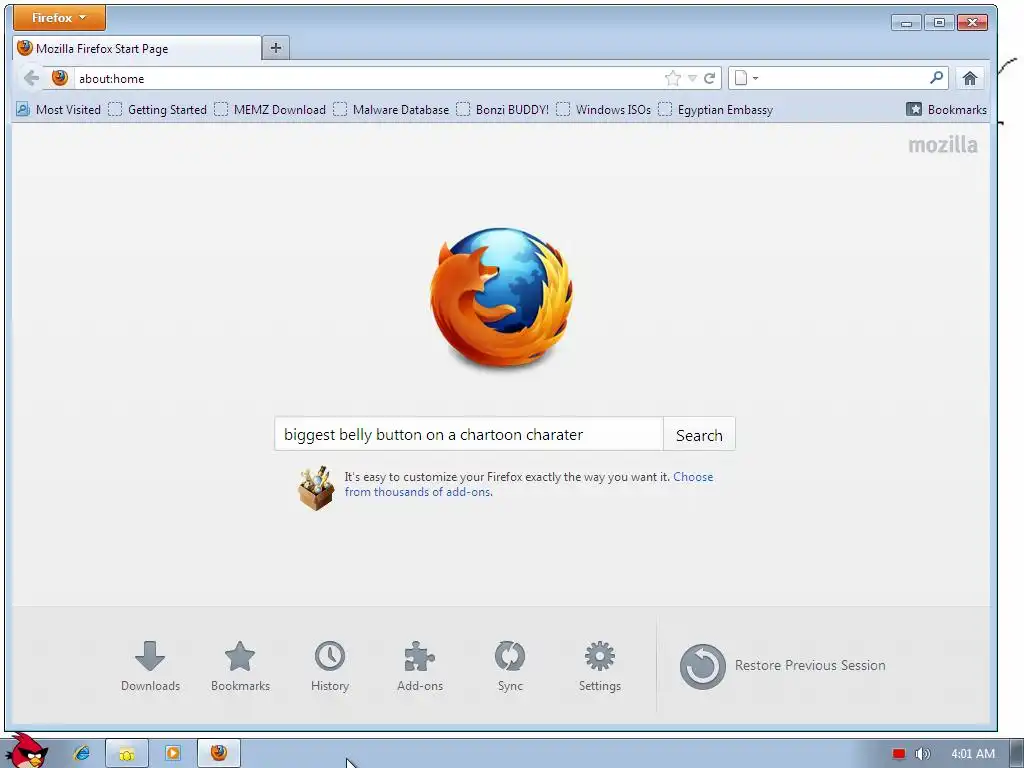Click the red flag tray icon
Image resolution: width=1024 pixels, height=768 pixels.
pyautogui.click(x=899, y=754)
